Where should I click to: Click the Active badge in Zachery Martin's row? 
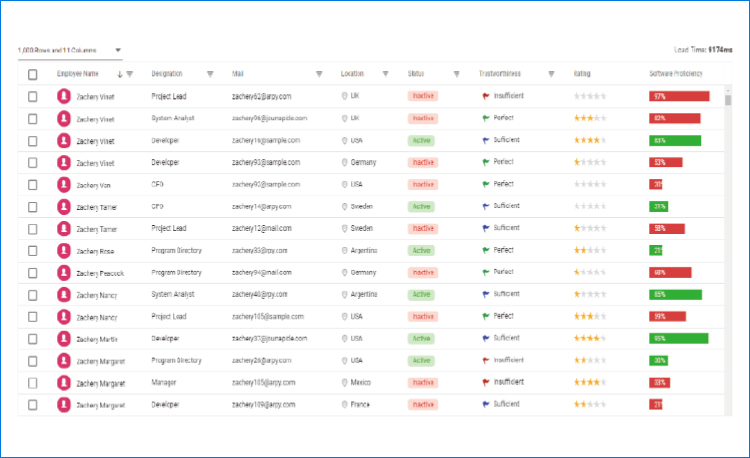(x=421, y=338)
